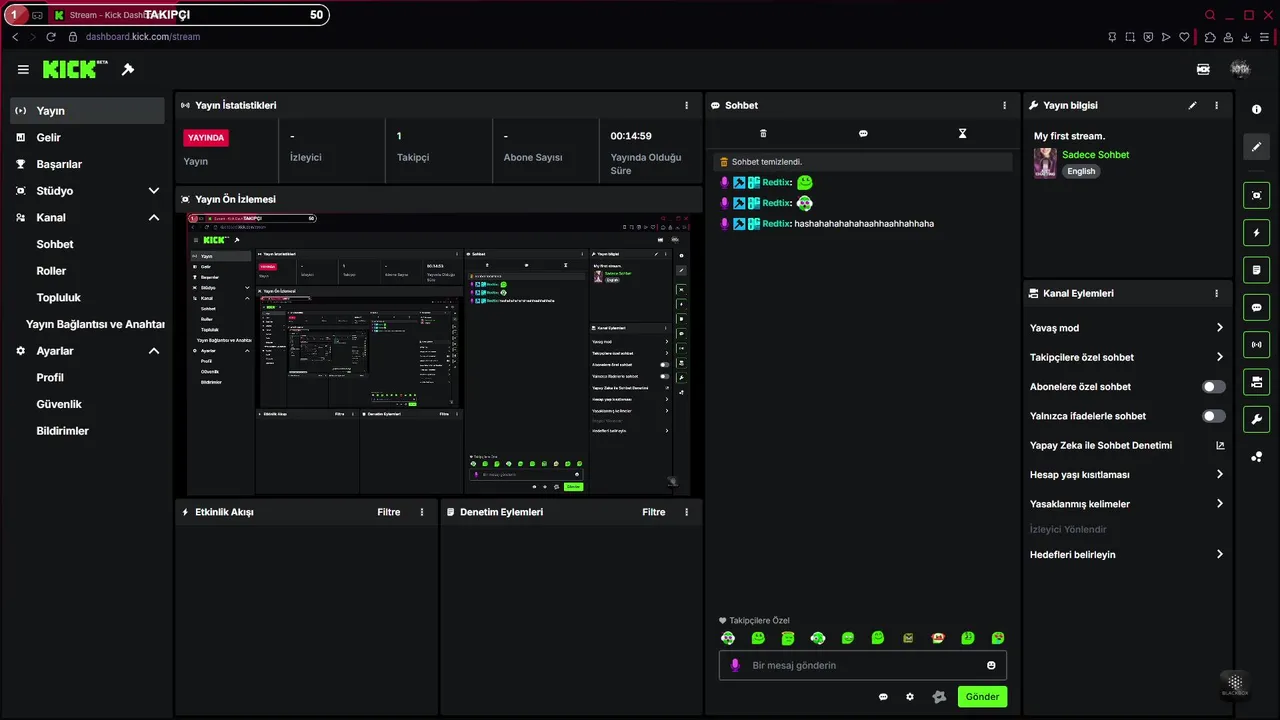The width and height of the screenshot is (1280, 720).
Task: Open the browser extensions puzzle icon
Action: coord(1210,37)
